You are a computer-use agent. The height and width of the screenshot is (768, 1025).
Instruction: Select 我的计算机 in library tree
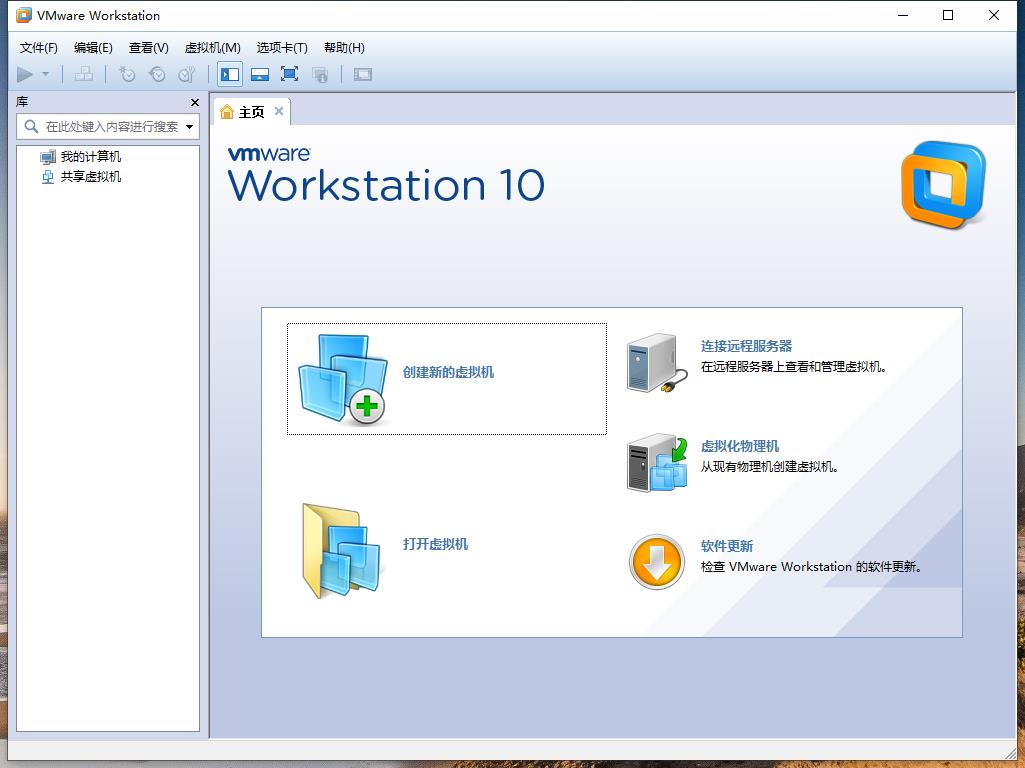(x=90, y=157)
